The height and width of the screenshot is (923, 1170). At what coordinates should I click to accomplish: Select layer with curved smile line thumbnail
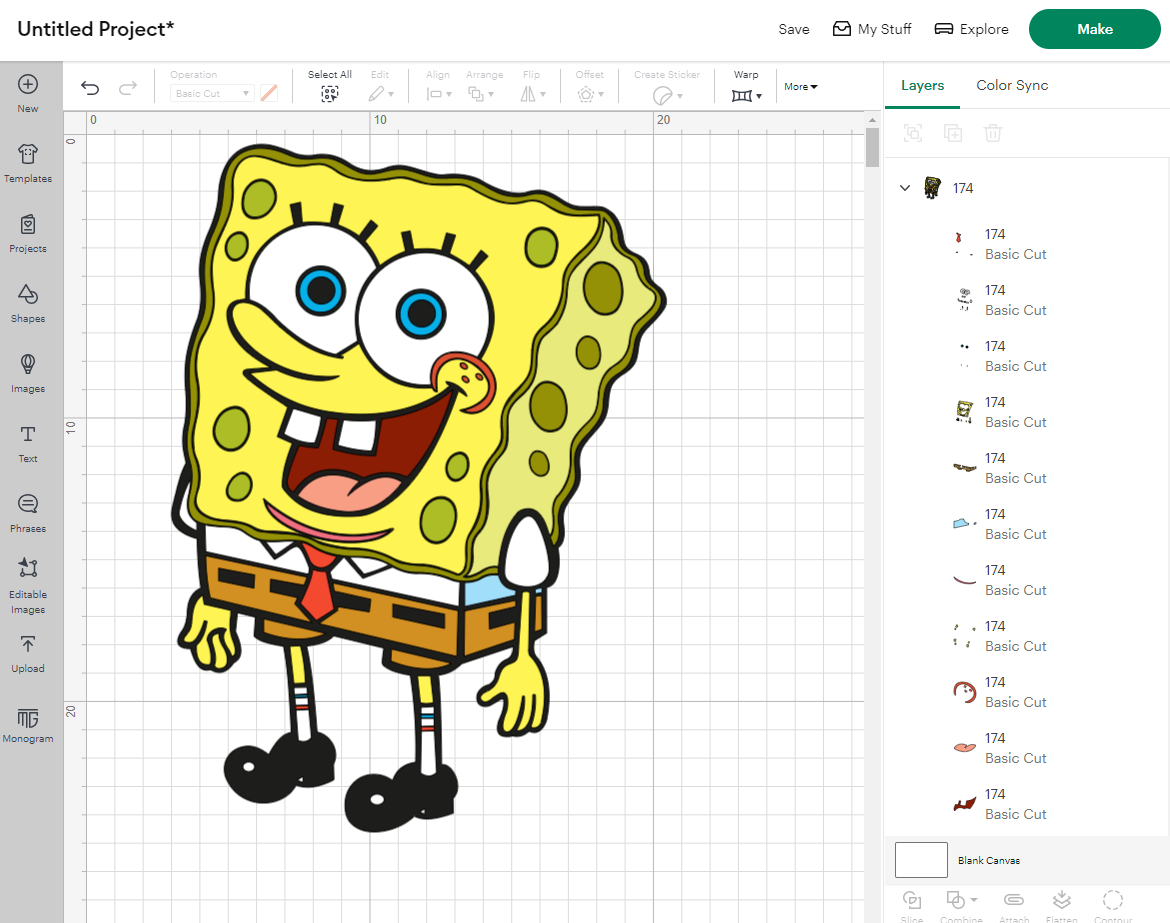click(x=964, y=580)
